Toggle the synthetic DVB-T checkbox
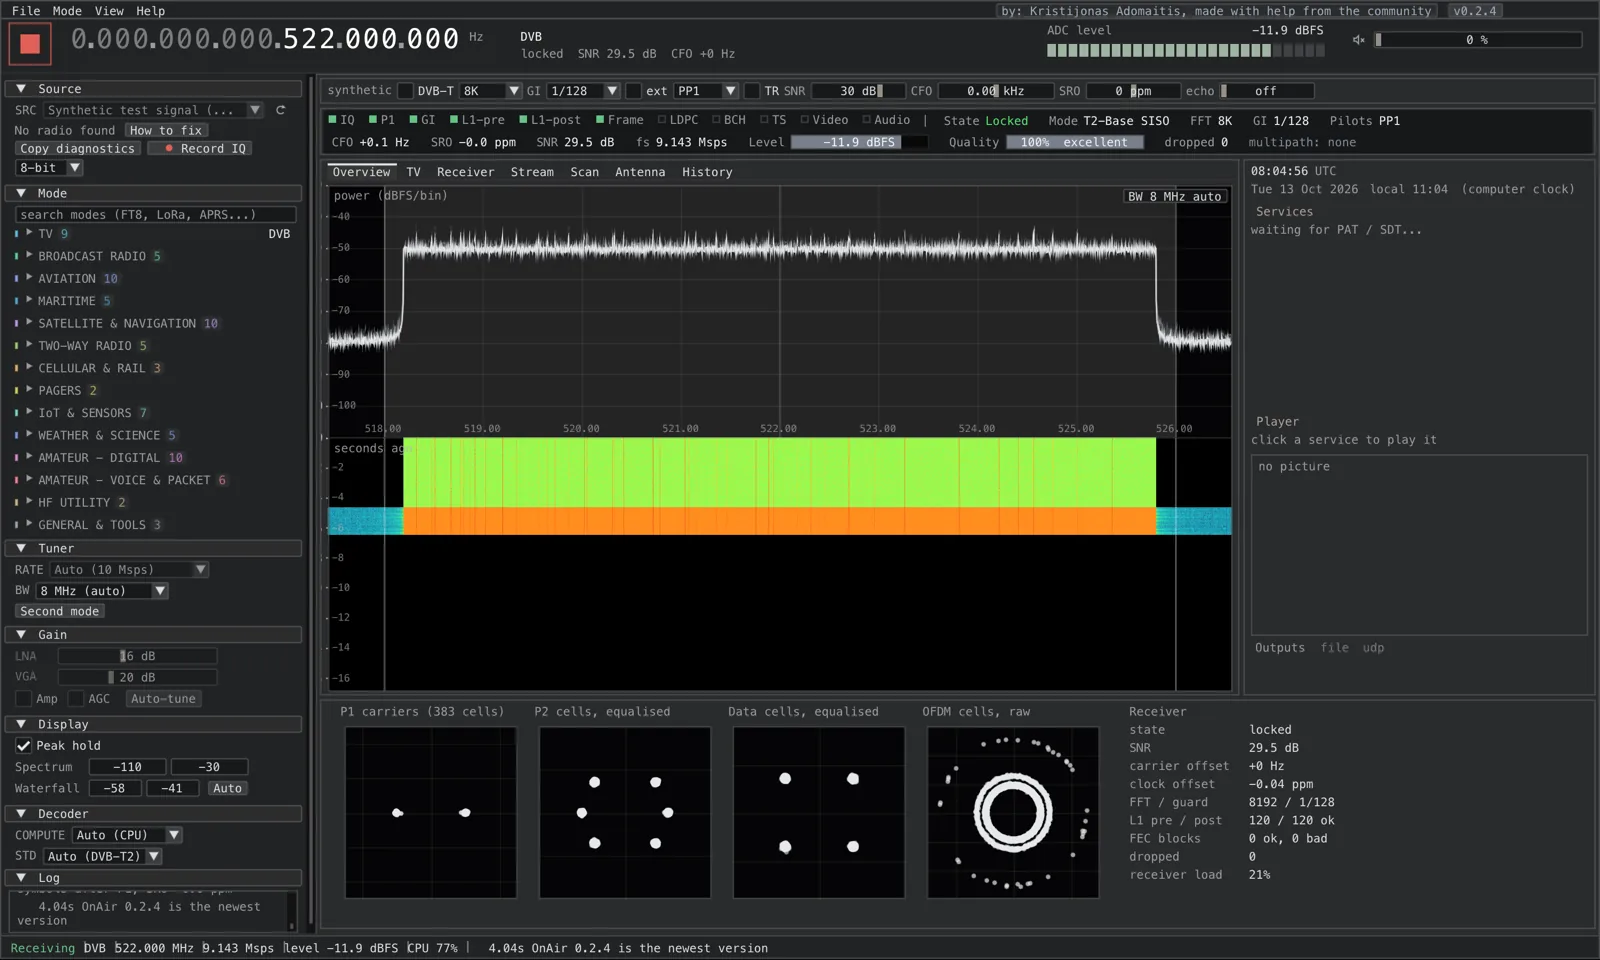The width and height of the screenshot is (1600, 960). pos(405,91)
